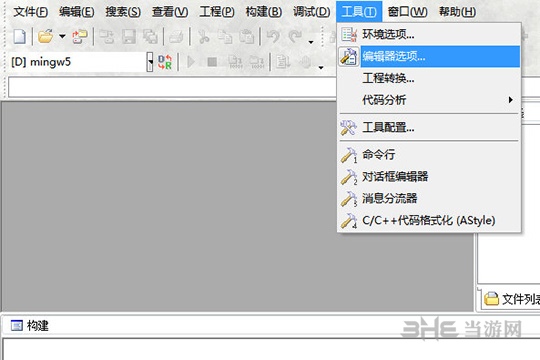
Task: Click the open folder icon in the toolbar
Action: click(45, 36)
